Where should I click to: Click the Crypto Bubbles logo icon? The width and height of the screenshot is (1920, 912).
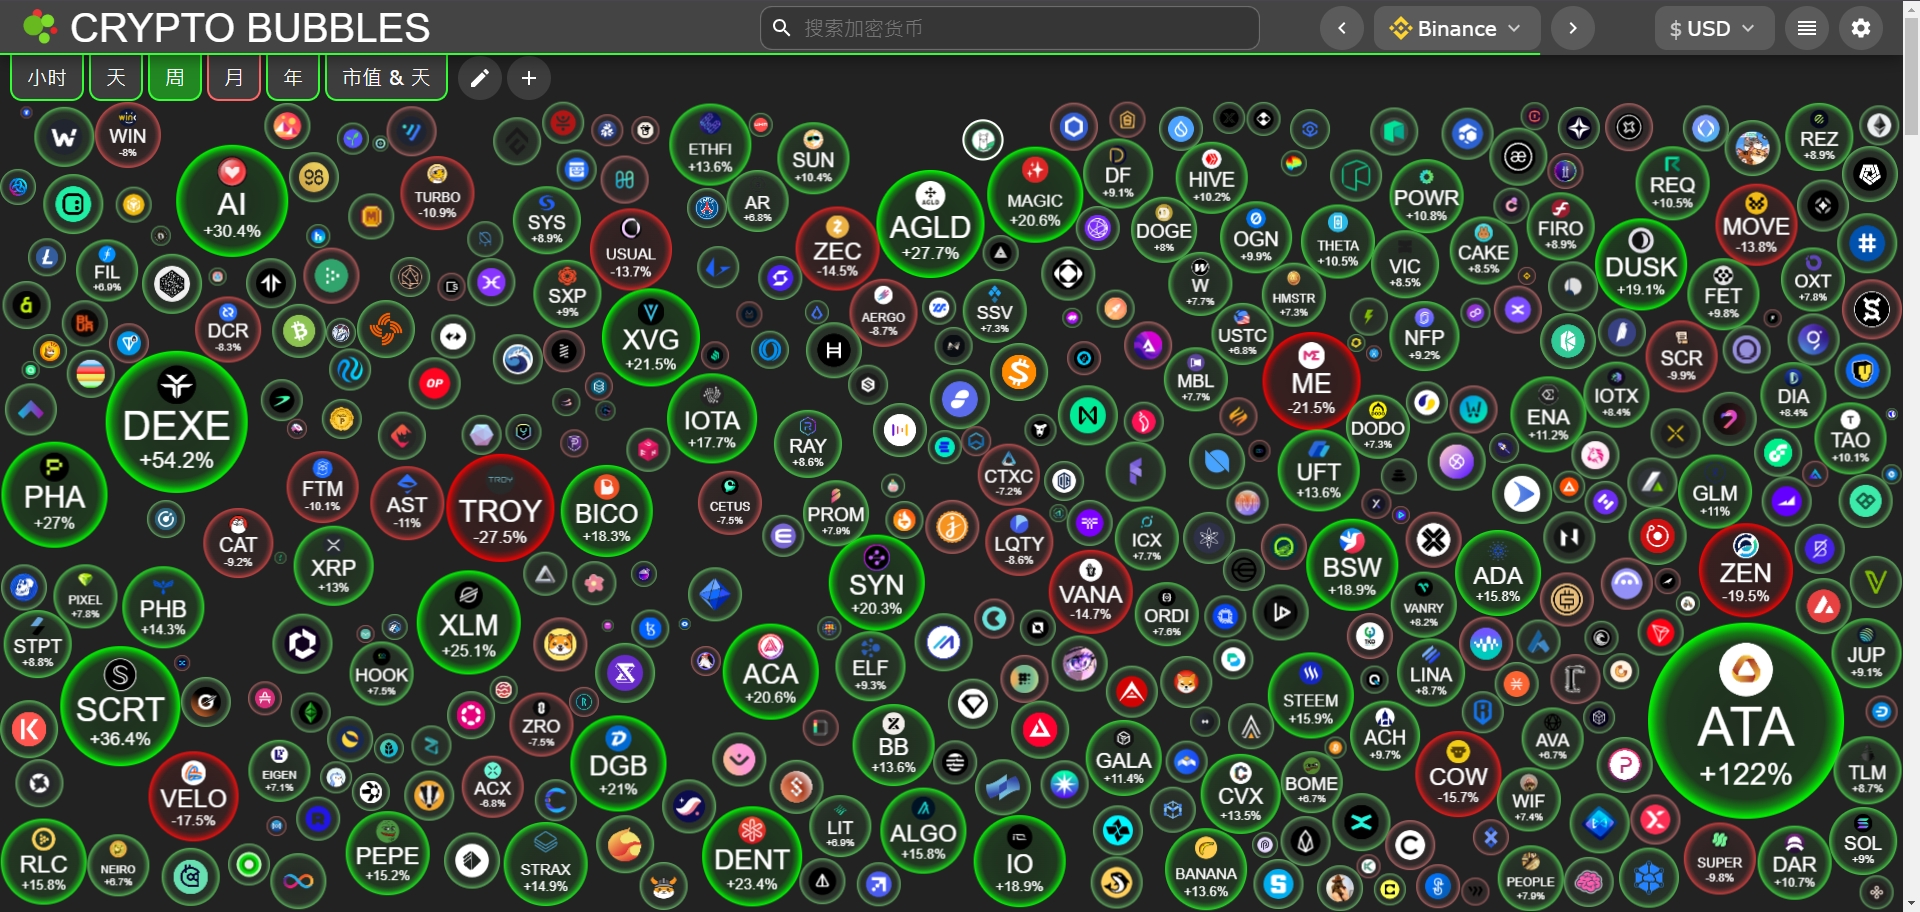(40, 27)
